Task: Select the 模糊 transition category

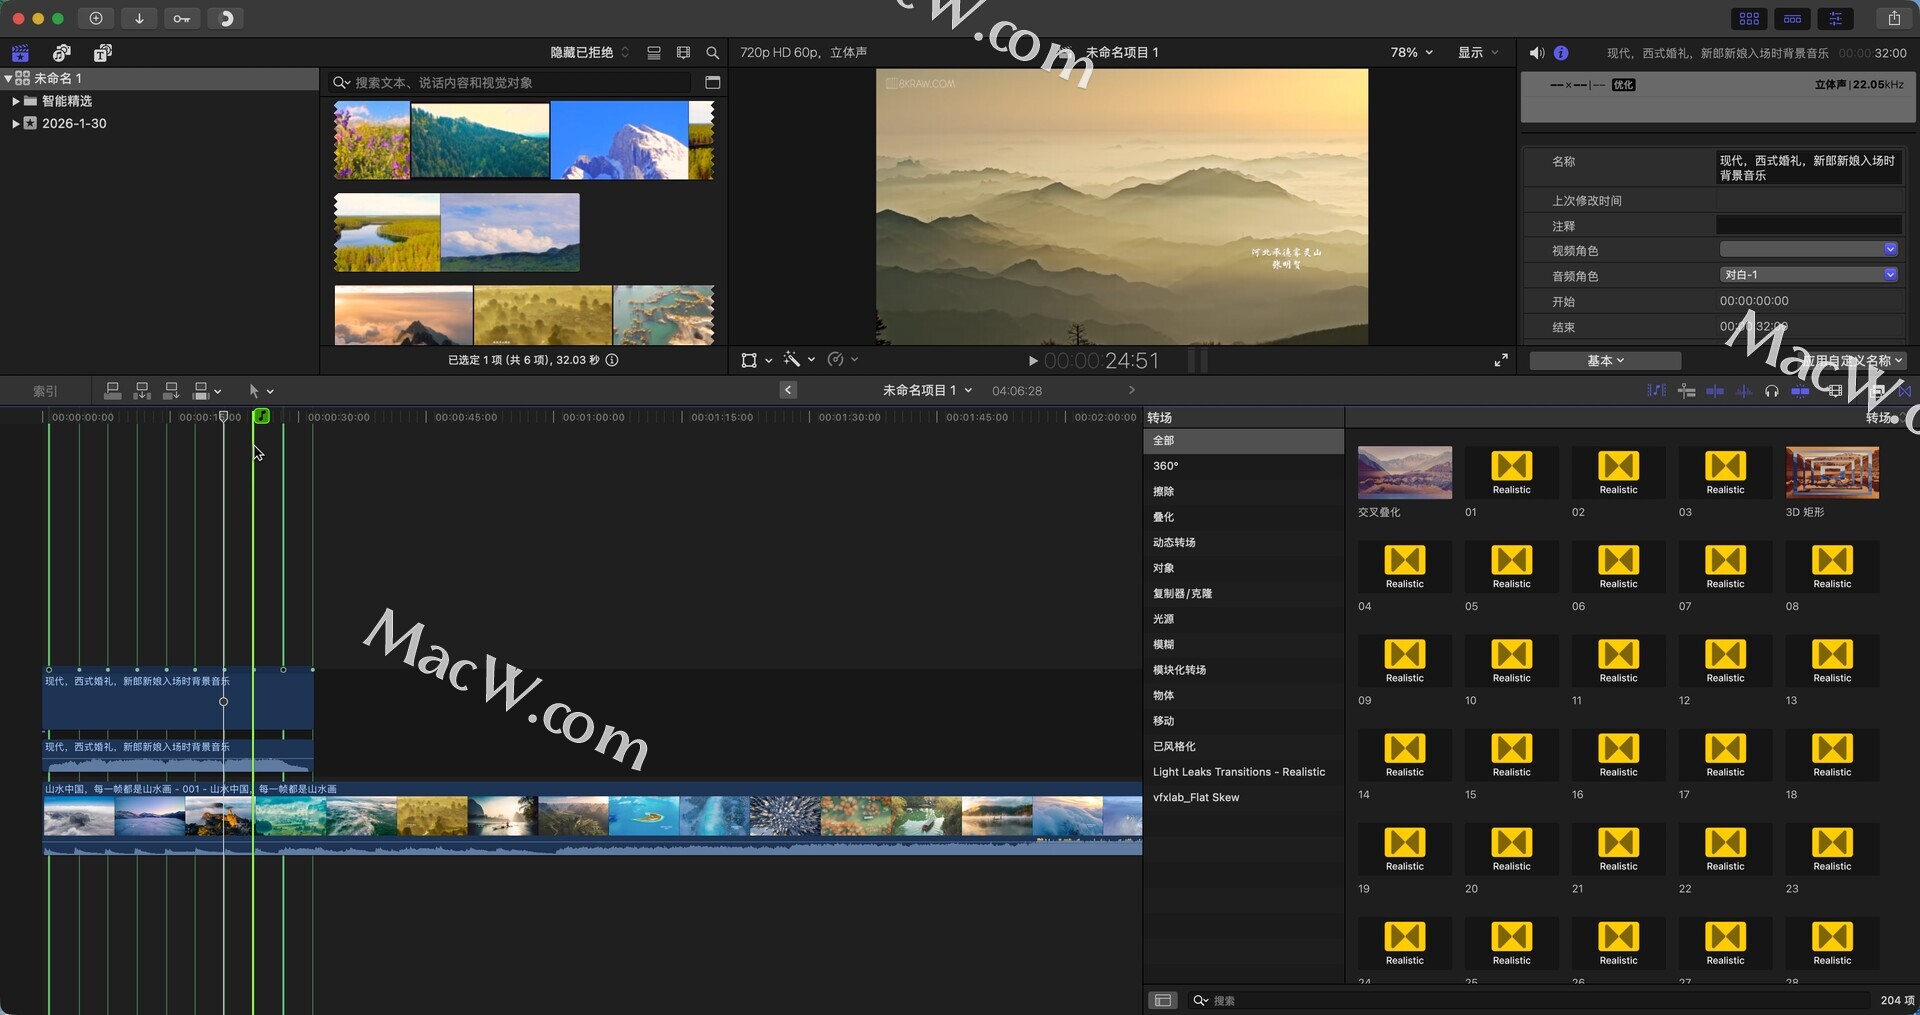Action: pyautogui.click(x=1163, y=645)
